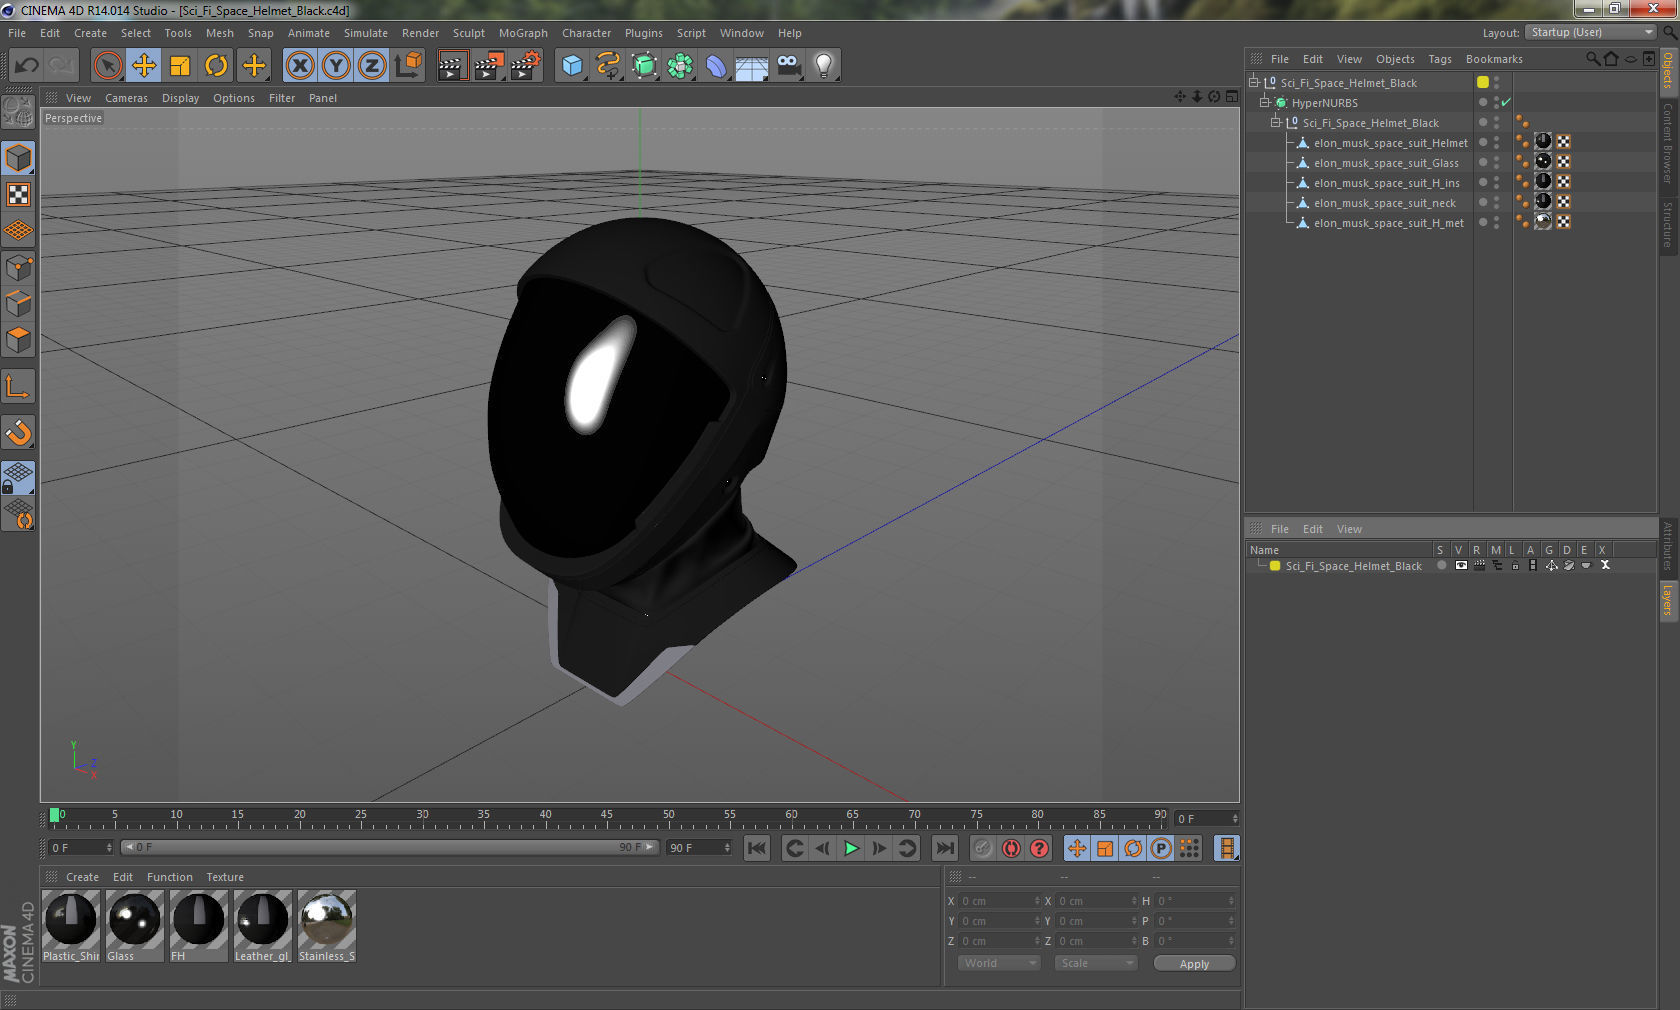Click yellow color swatch in Layers panel
The image size is (1680, 1010).
pyautogui.click(x=1275, y=566)
